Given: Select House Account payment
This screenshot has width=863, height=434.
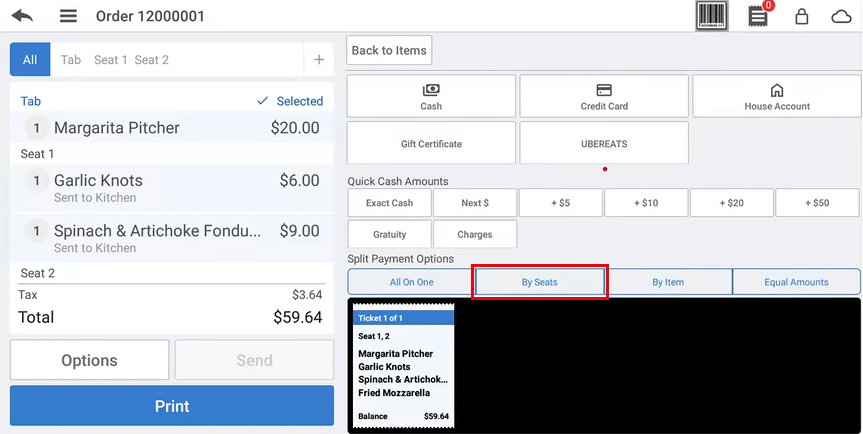Looking at the screenshot, I should [777, 97].
